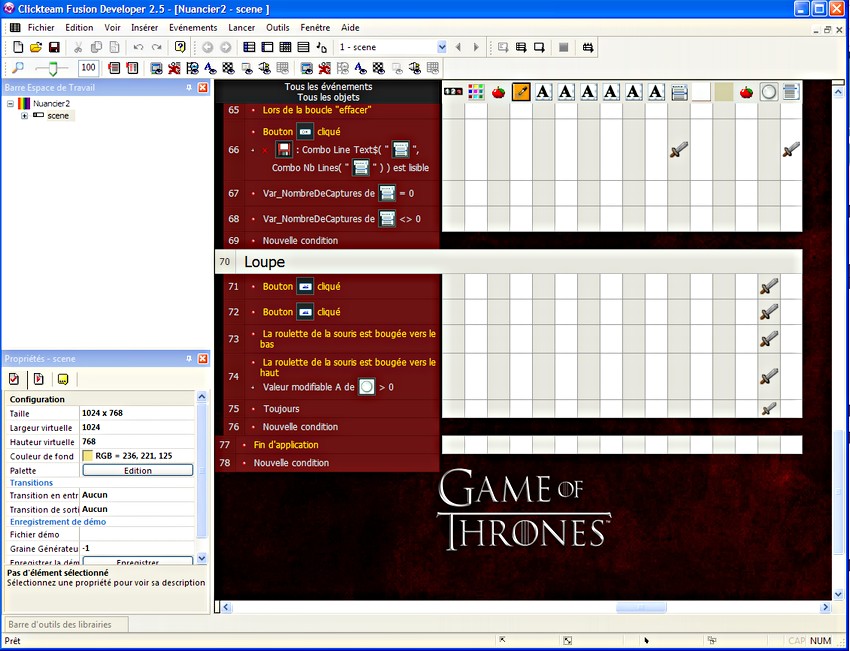Image resolution: width=850 pixels, height=651 pixels.
Task: Click the Open folder toolbar icon
Action: (36, 47)
